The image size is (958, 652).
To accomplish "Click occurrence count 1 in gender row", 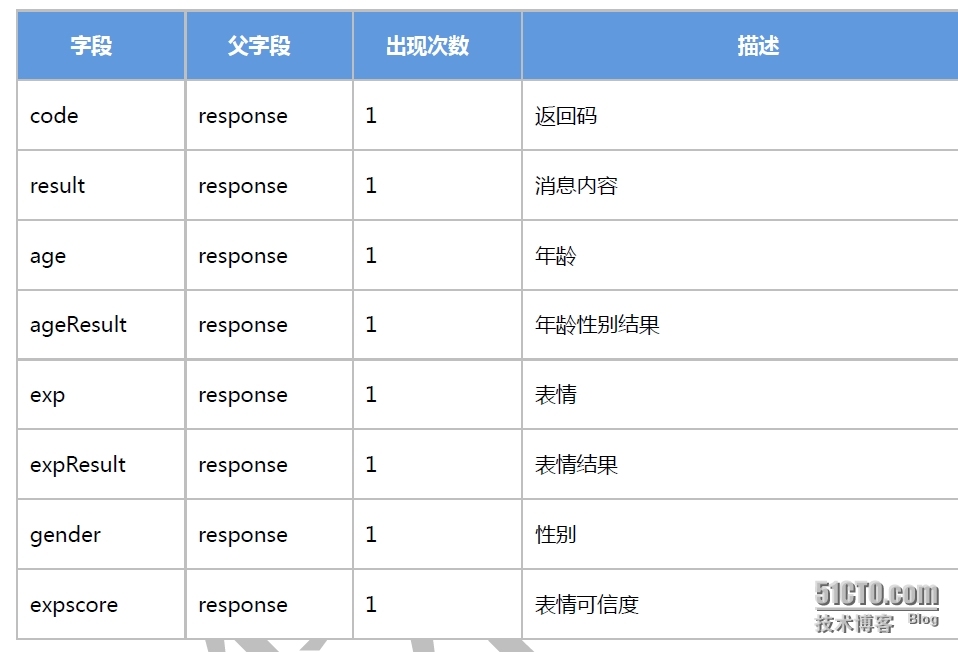I will click(x=371, y=535).
